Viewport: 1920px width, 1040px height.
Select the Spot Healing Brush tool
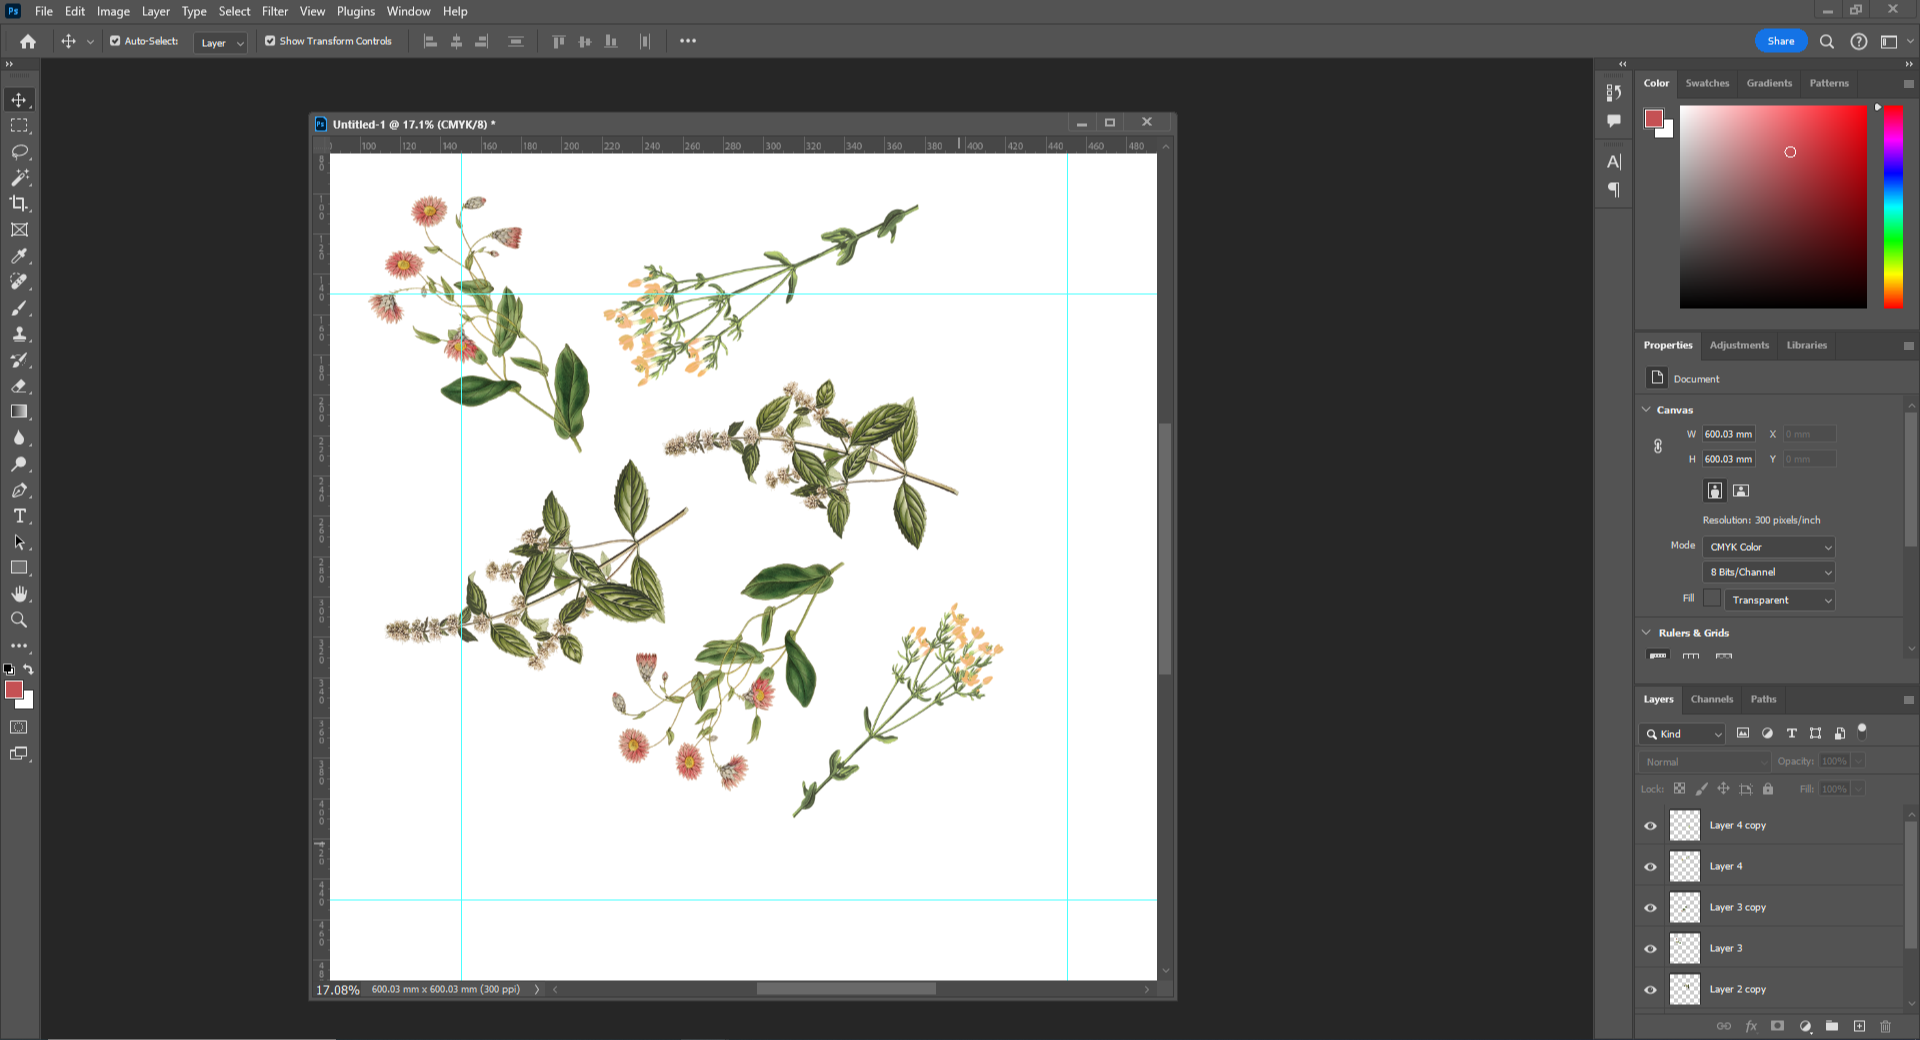pyautogui.click(x=19, y=282)
